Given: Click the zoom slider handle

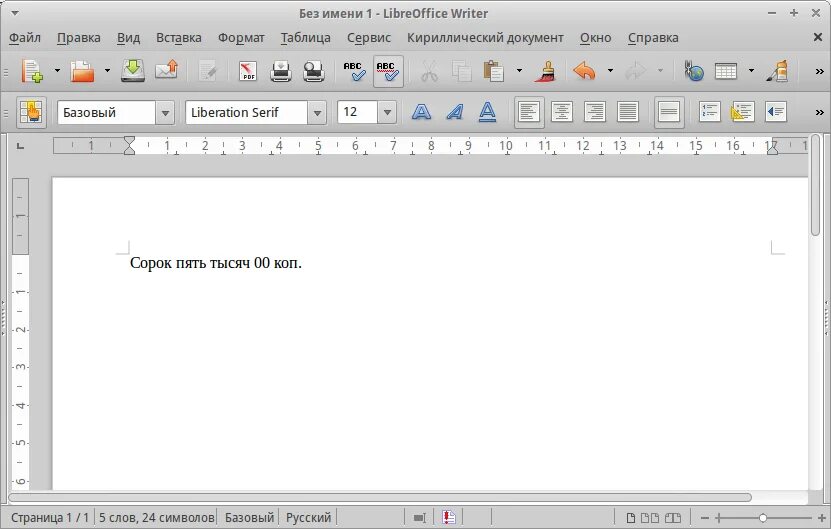Looking at the screenshot, I should [x=763, y=518].
